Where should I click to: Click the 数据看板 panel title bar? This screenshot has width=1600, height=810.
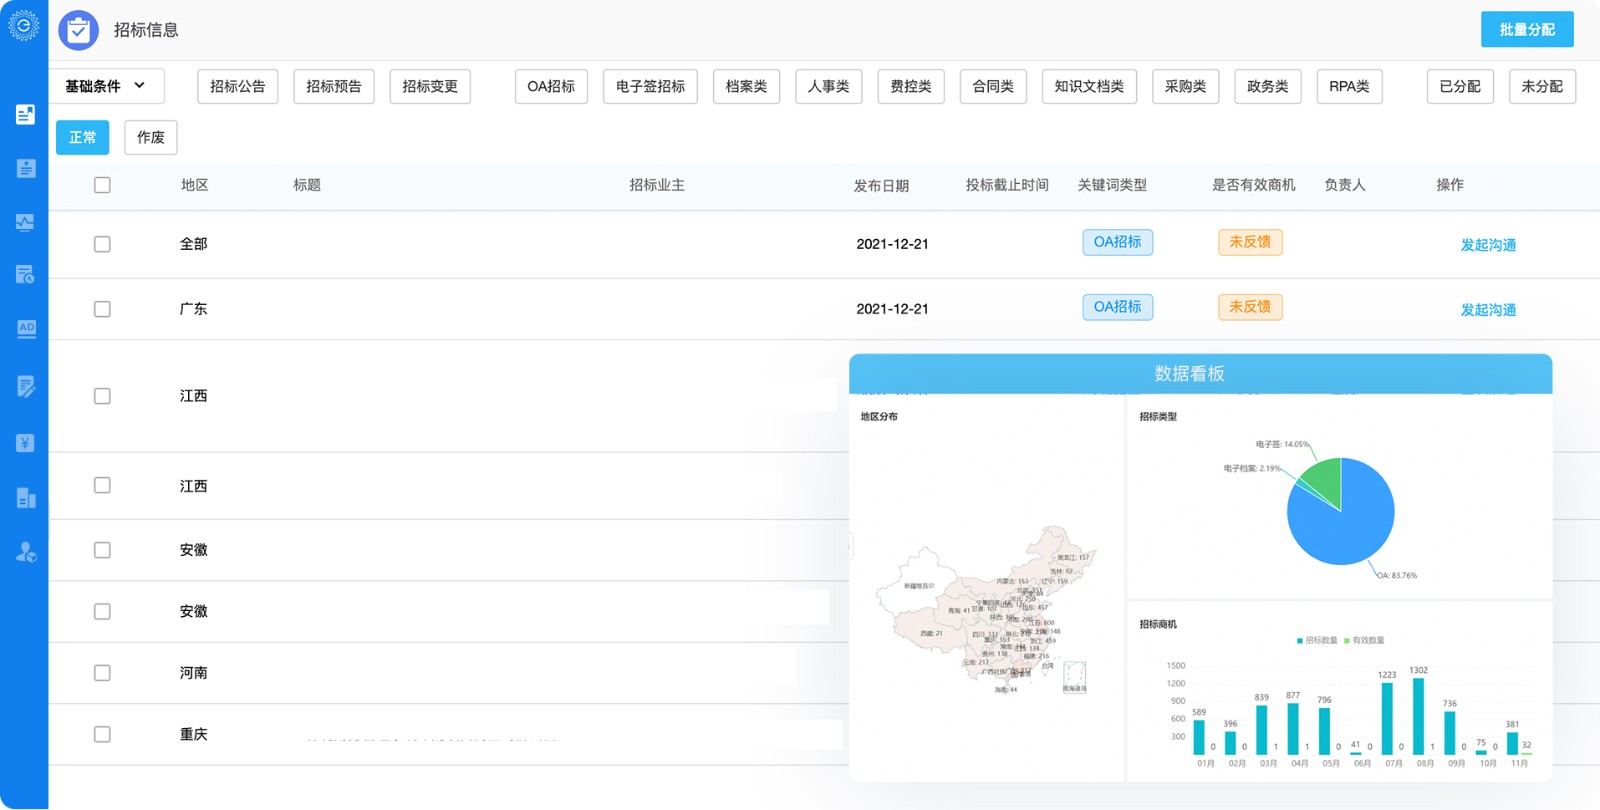[x=1200, y=374]
